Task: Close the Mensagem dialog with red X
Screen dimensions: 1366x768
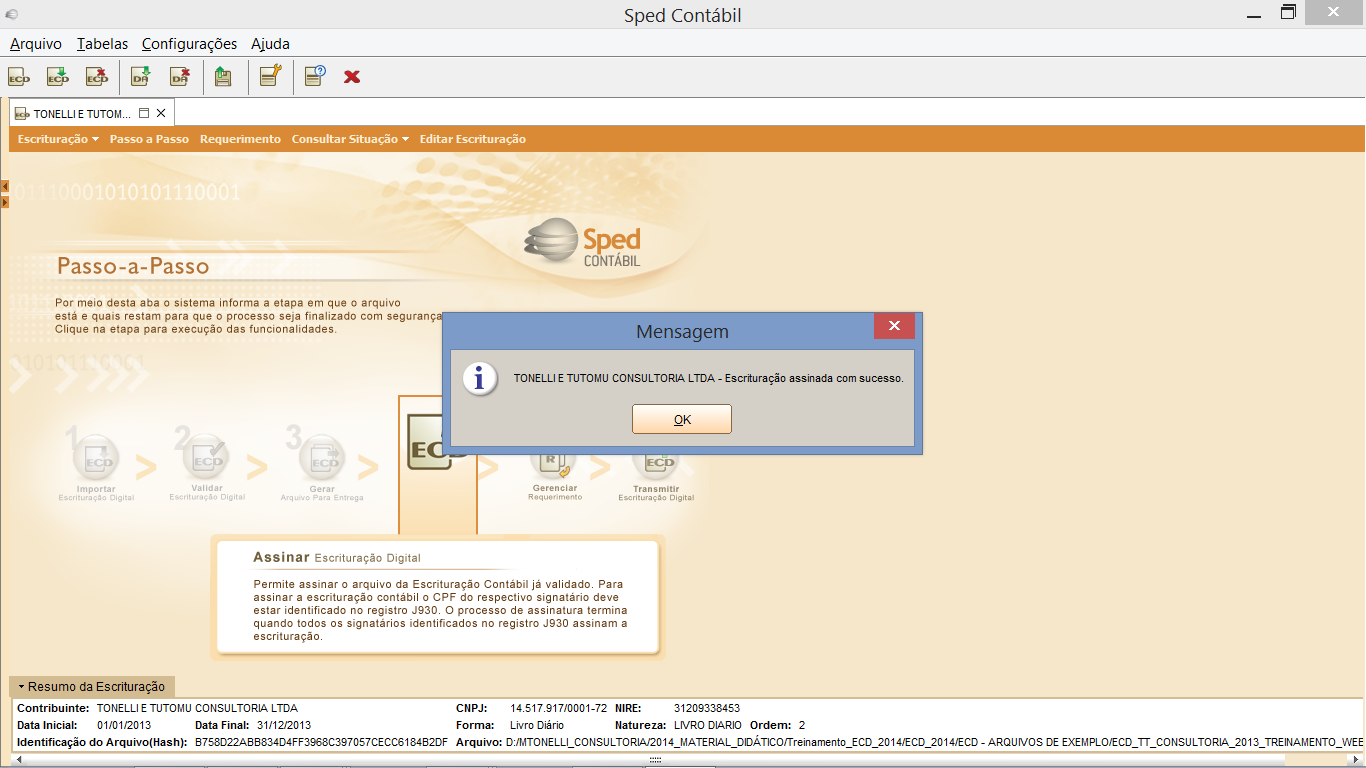Action: [x=894, y=326]
